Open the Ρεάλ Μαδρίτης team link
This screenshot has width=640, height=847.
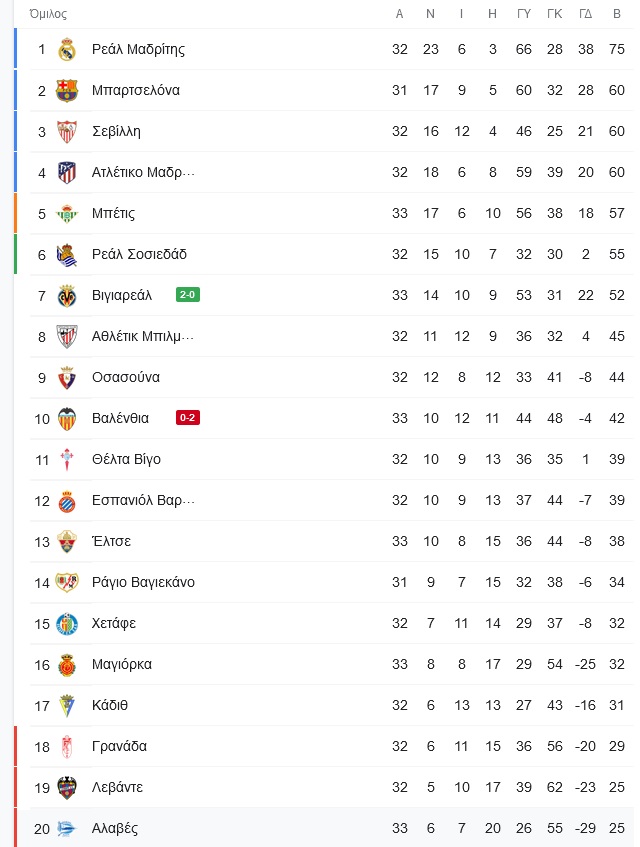[138, 50]
